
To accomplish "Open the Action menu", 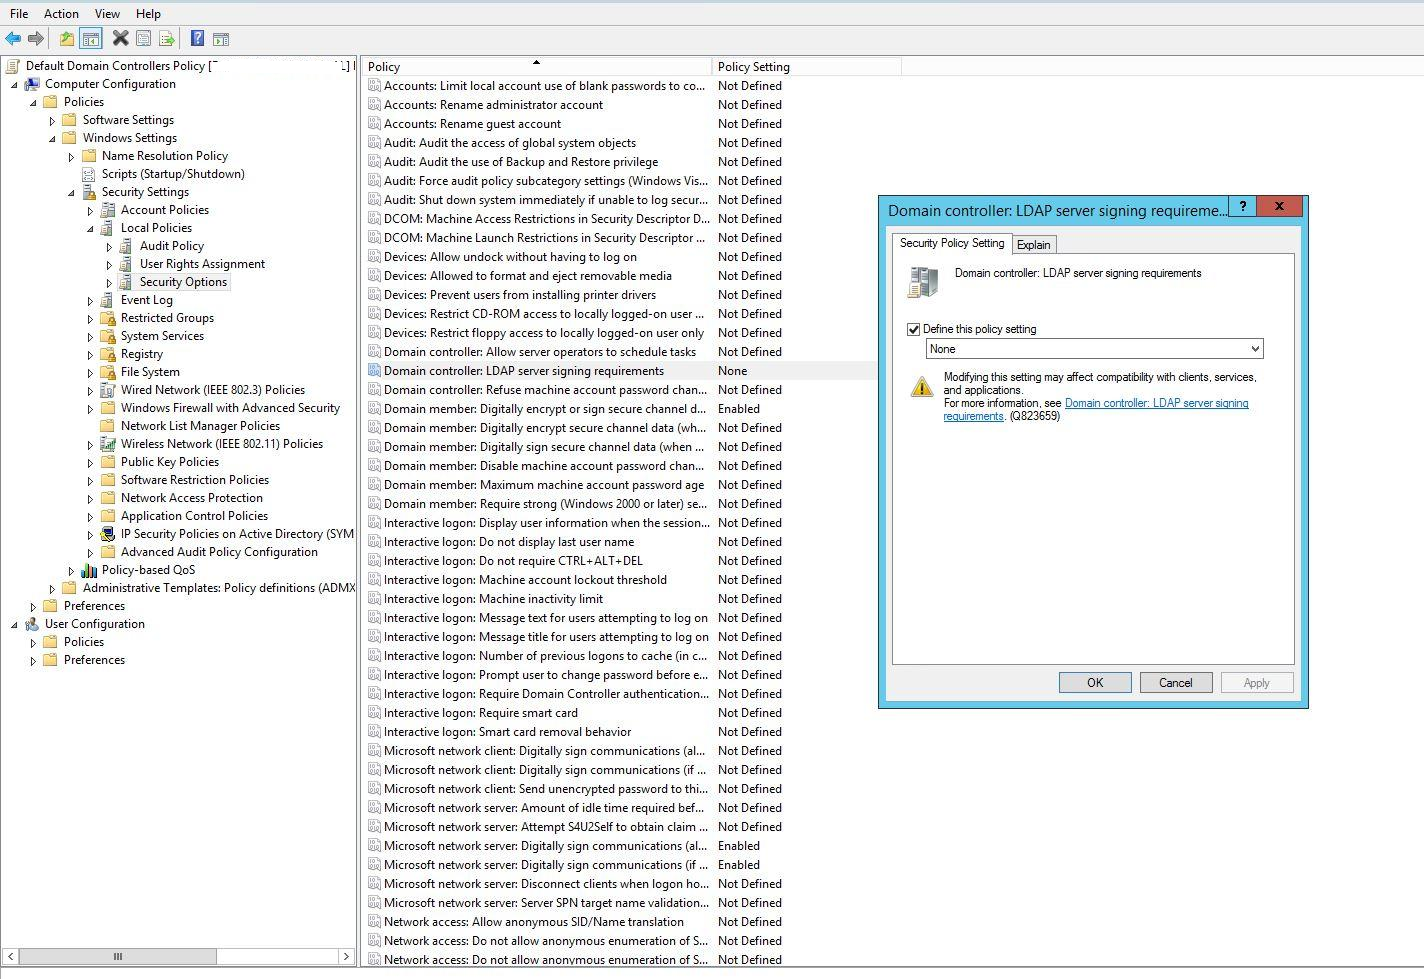I will click(61, 14).
